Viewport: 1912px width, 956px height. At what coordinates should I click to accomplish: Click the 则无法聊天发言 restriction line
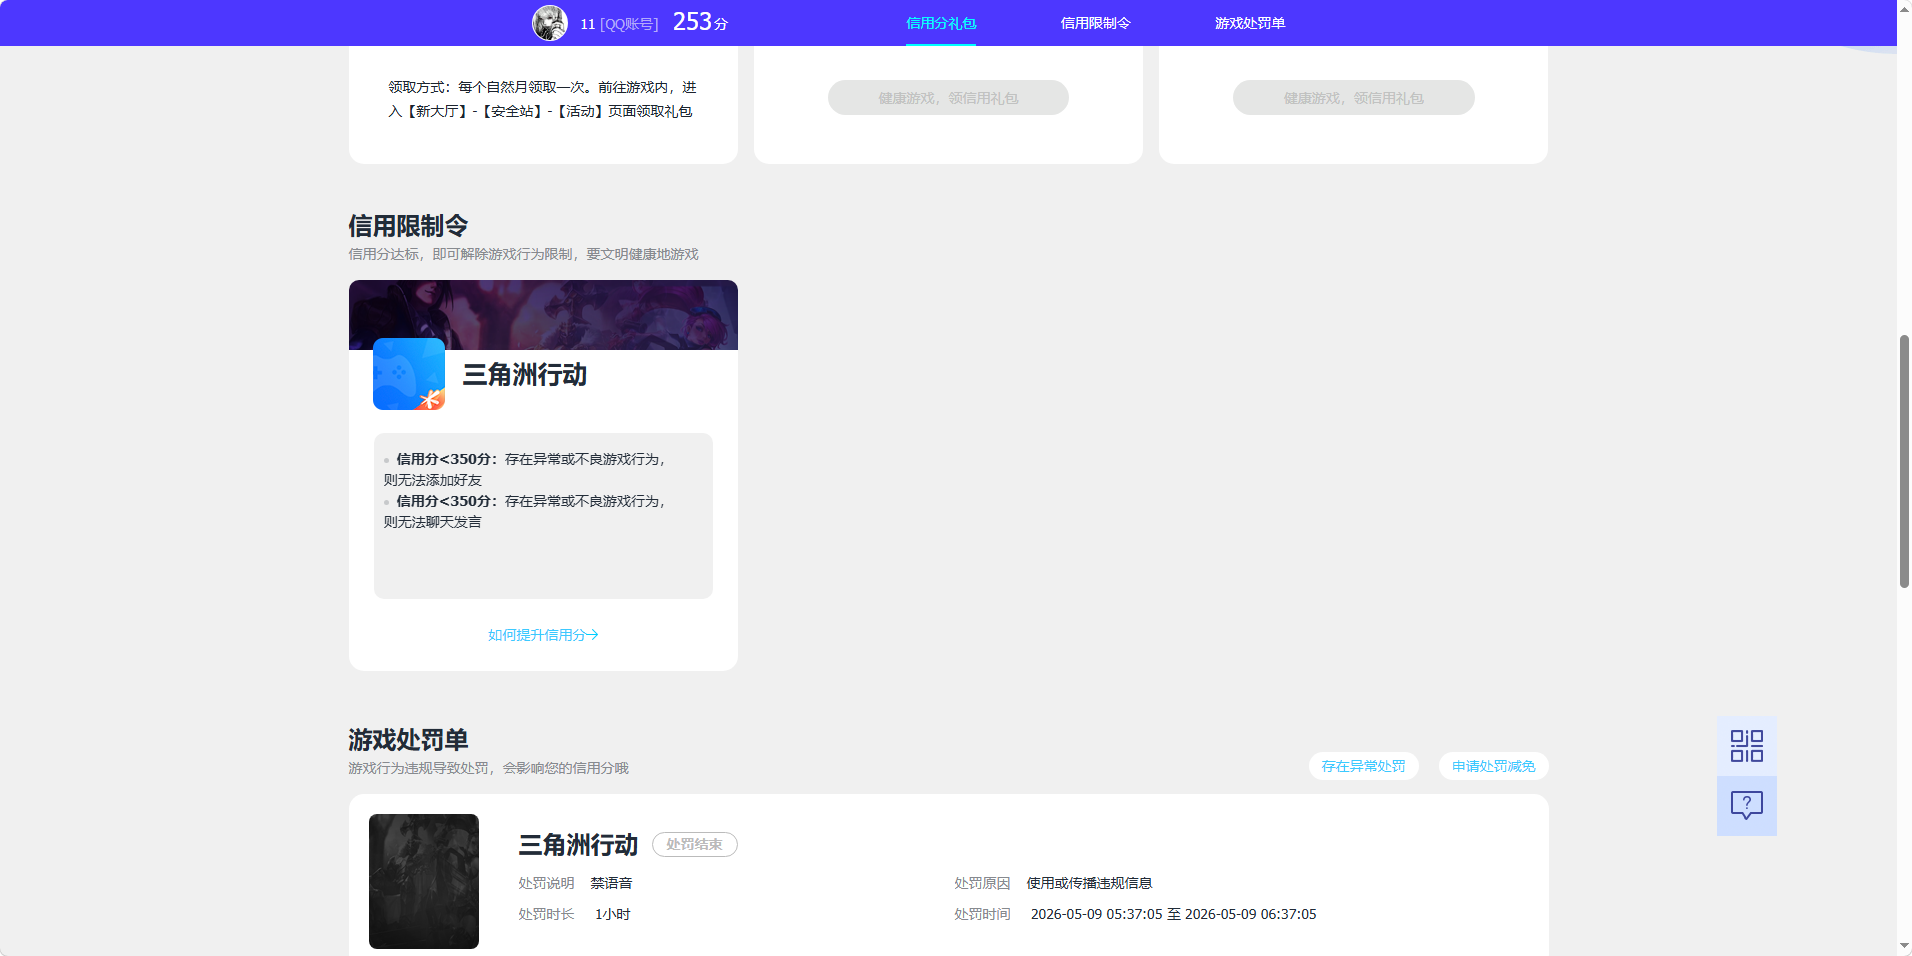point(433,522)
